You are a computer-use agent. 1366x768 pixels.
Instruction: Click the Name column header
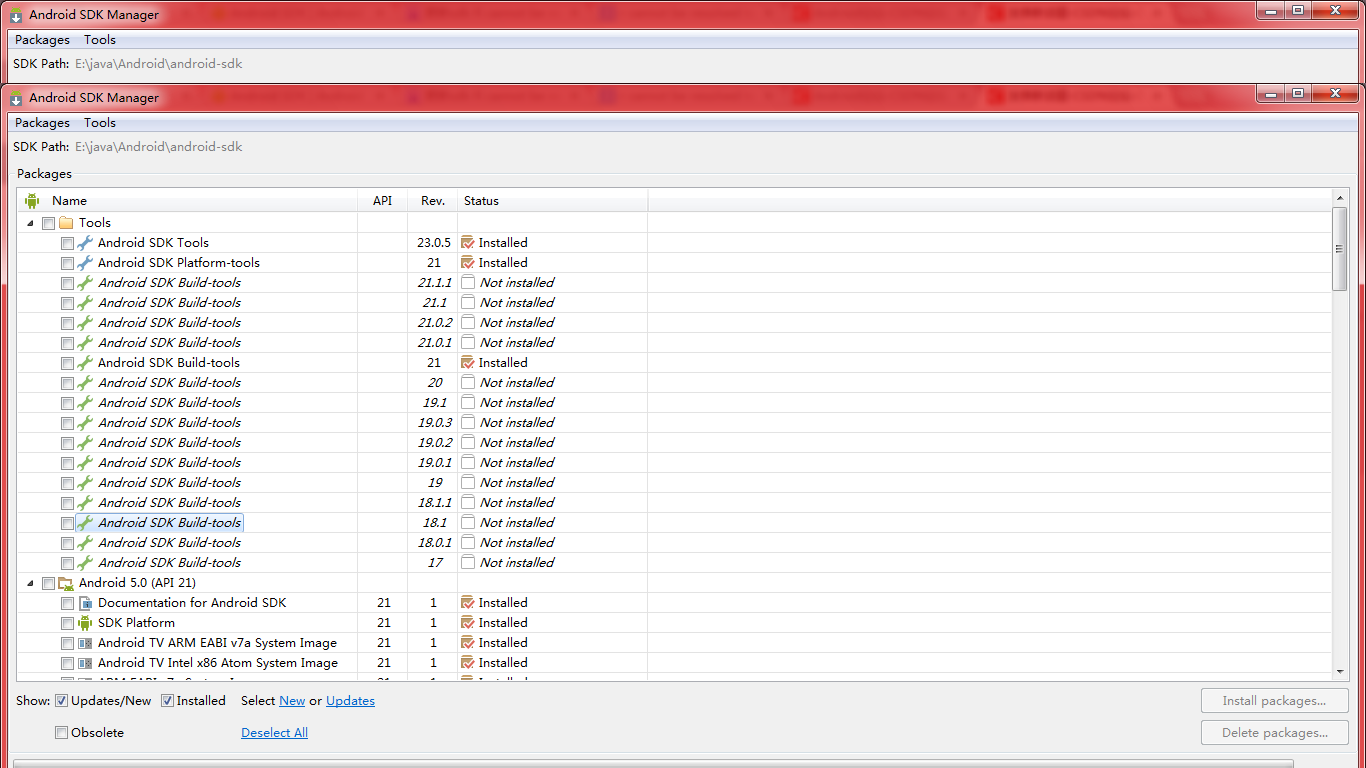tap(188, 201)
